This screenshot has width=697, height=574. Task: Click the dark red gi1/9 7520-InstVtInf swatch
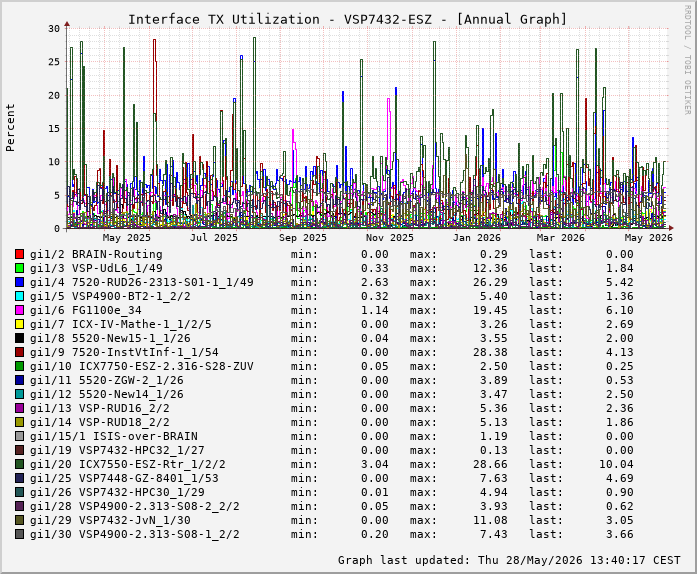[x=19, y=352]
